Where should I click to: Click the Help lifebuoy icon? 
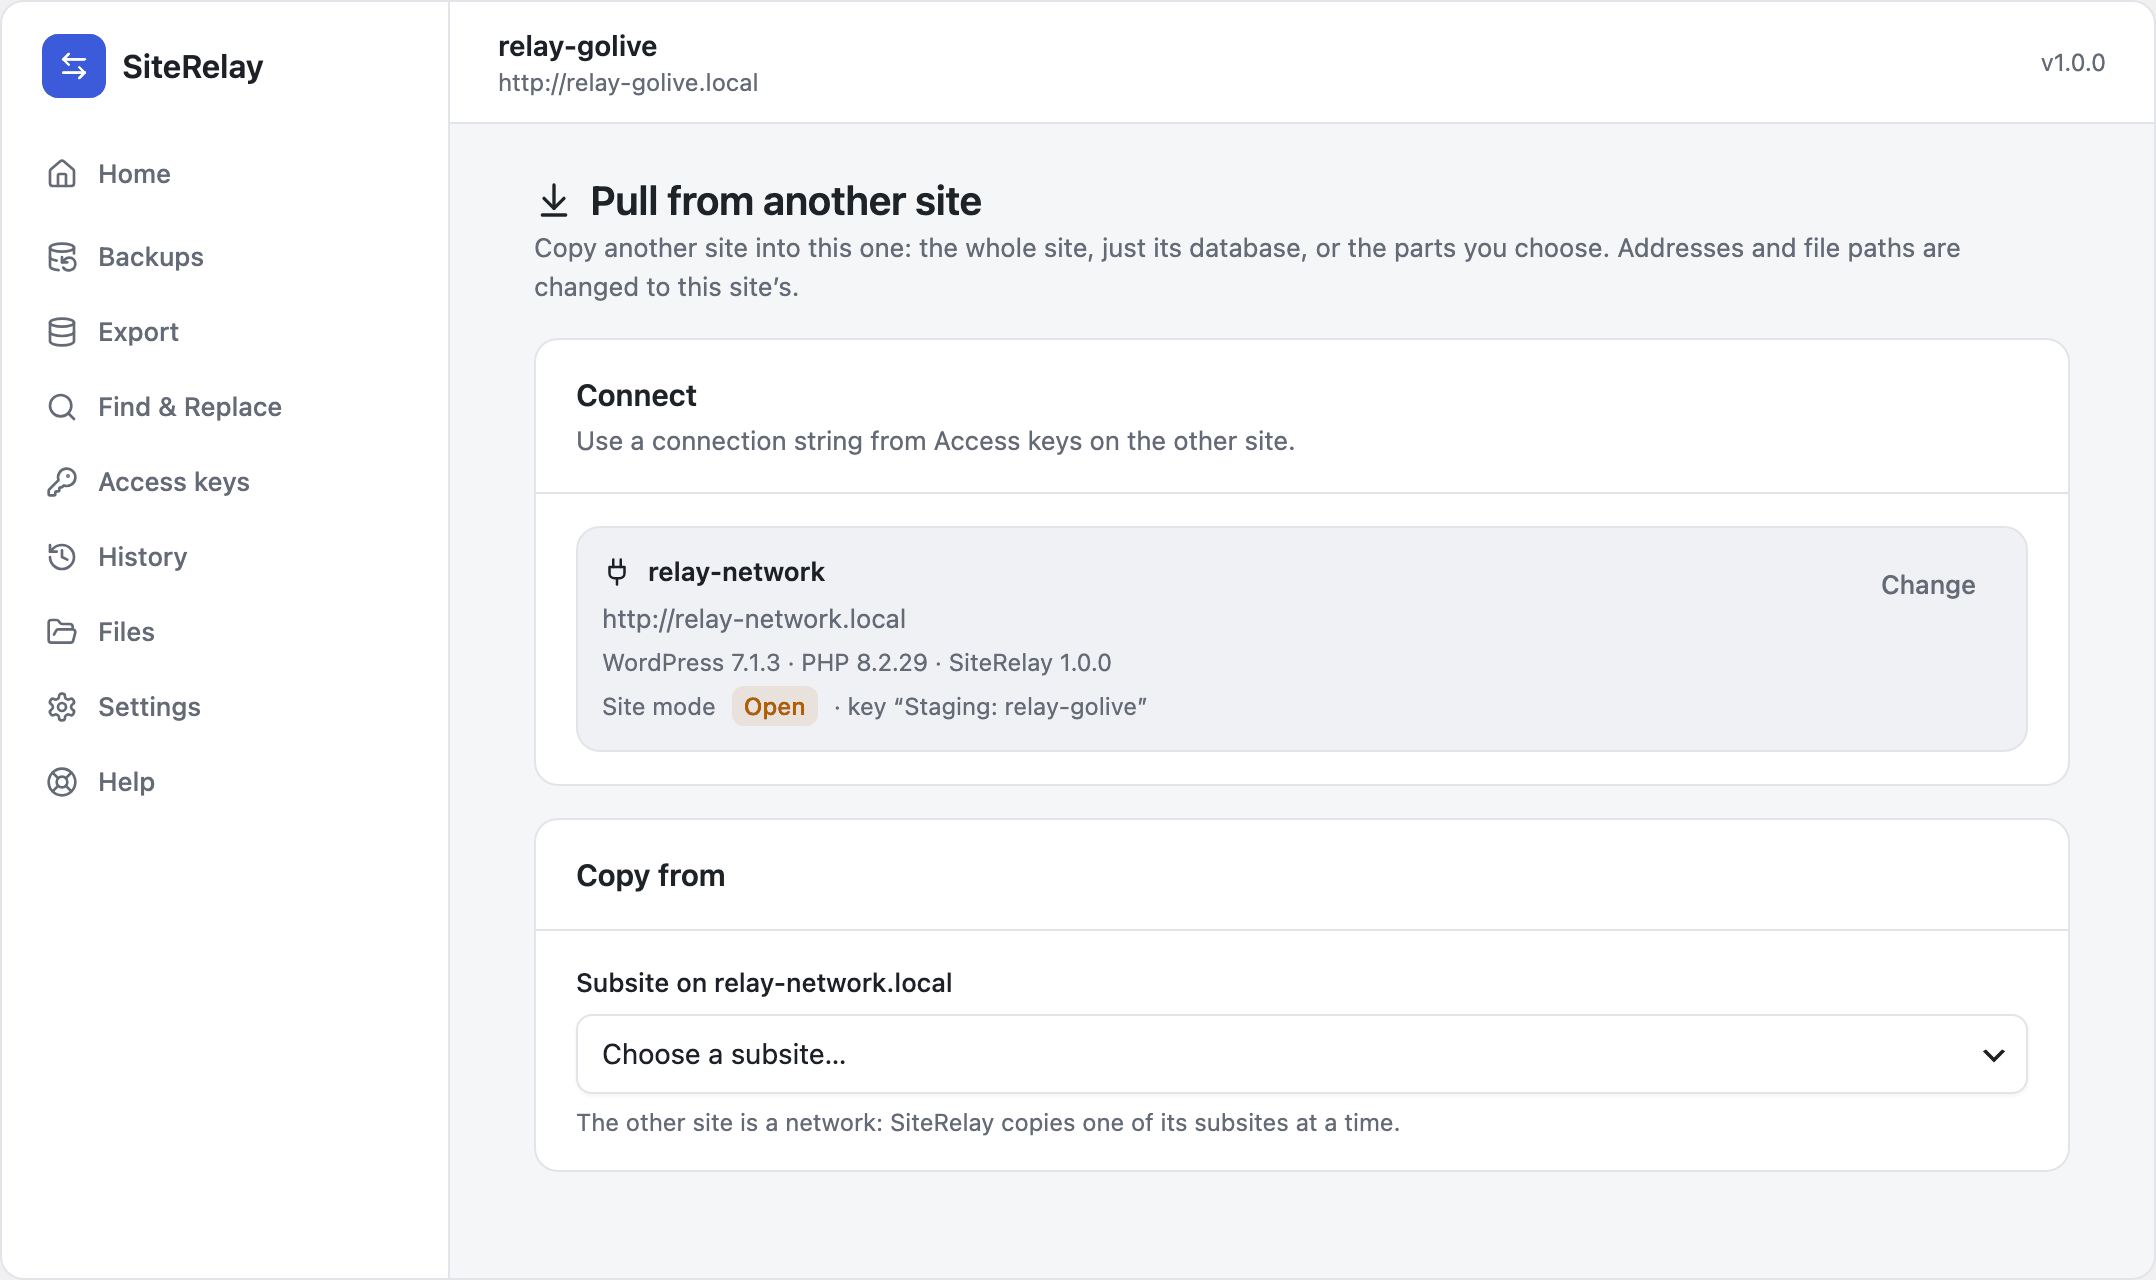coord(62,782)
